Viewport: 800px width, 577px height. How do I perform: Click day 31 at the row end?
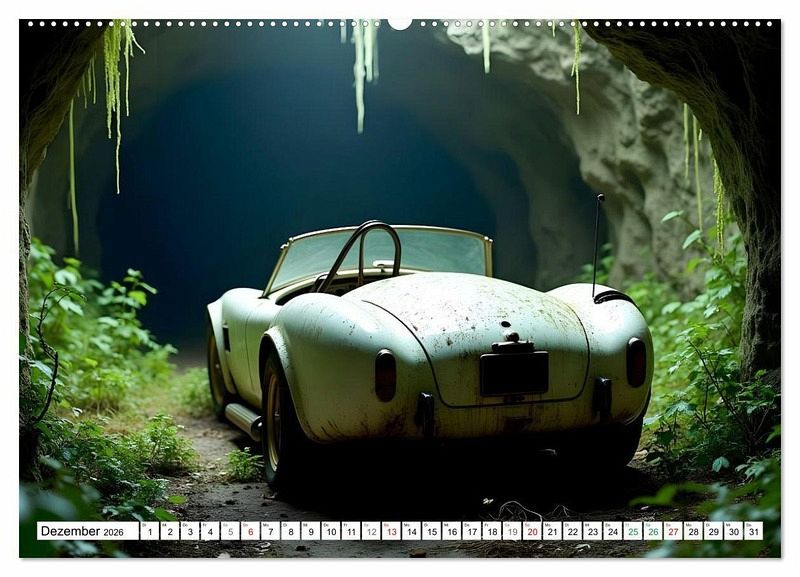(753, 531)
